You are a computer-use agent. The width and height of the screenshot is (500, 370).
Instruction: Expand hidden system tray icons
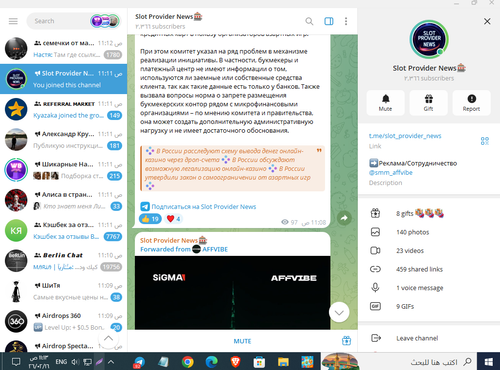pos(111,362)
